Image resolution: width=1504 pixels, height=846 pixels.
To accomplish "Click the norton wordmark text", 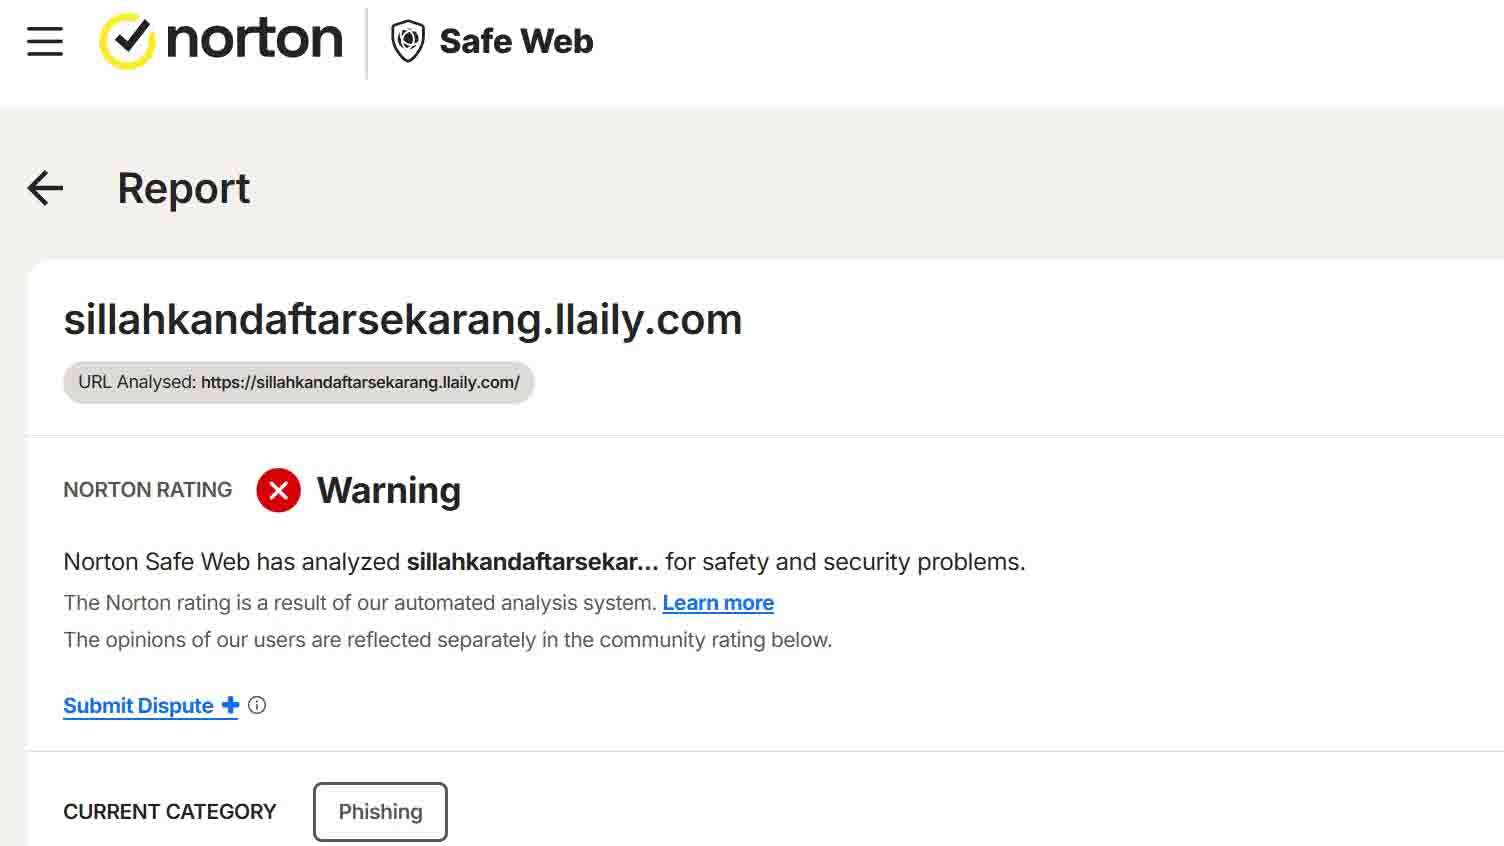I will click(x=254, y=40).
